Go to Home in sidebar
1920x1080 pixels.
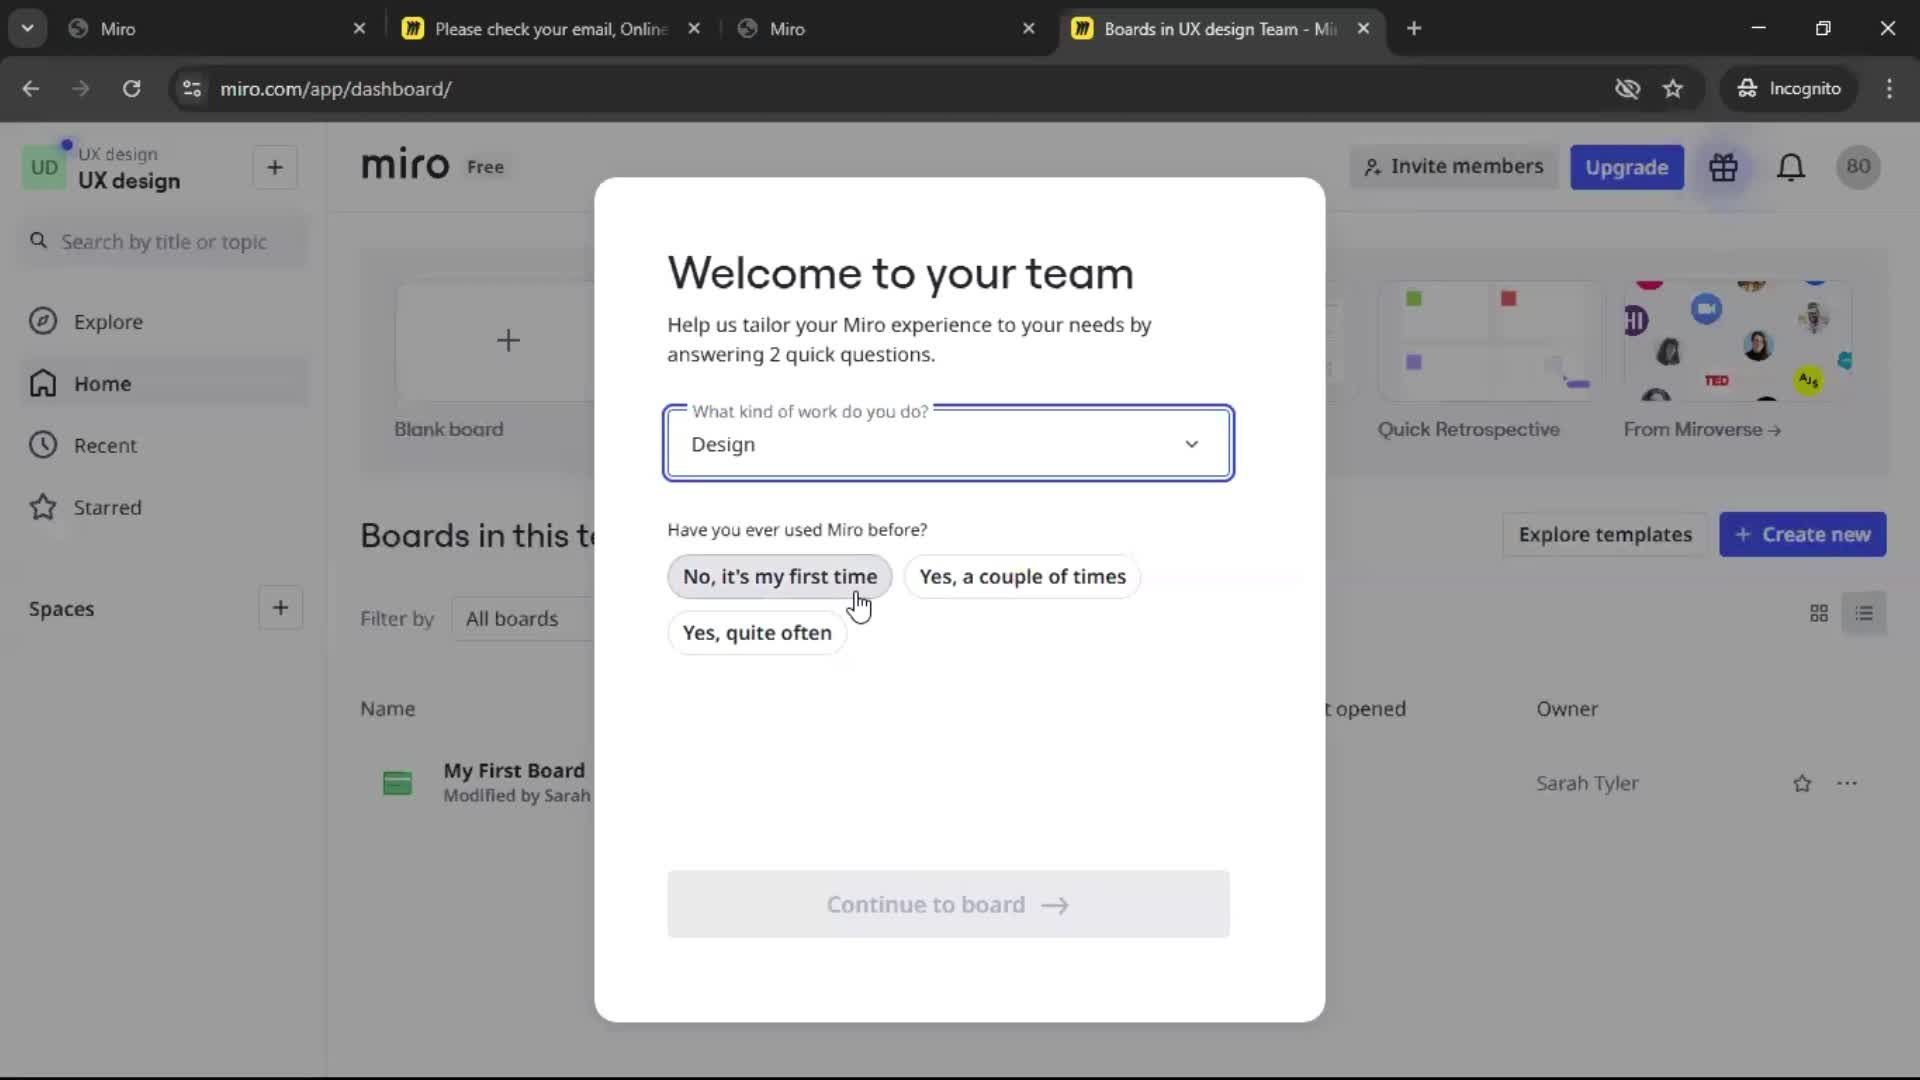tap(165, 384)
